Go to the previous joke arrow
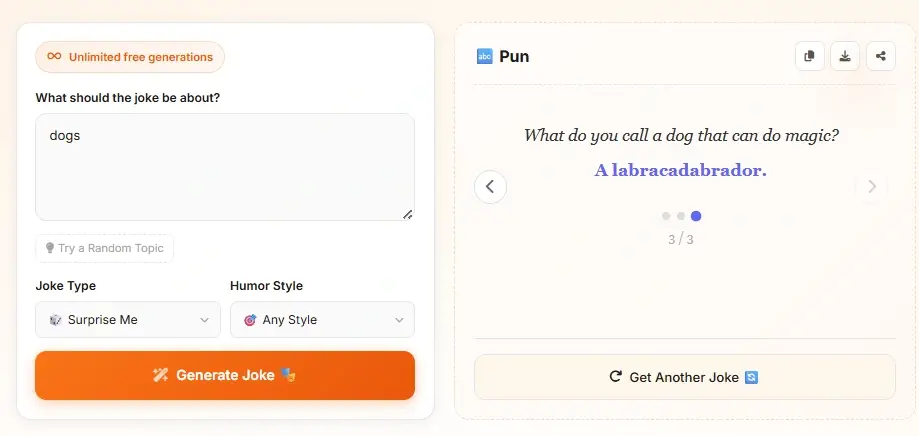 click(x=490, y=186)
